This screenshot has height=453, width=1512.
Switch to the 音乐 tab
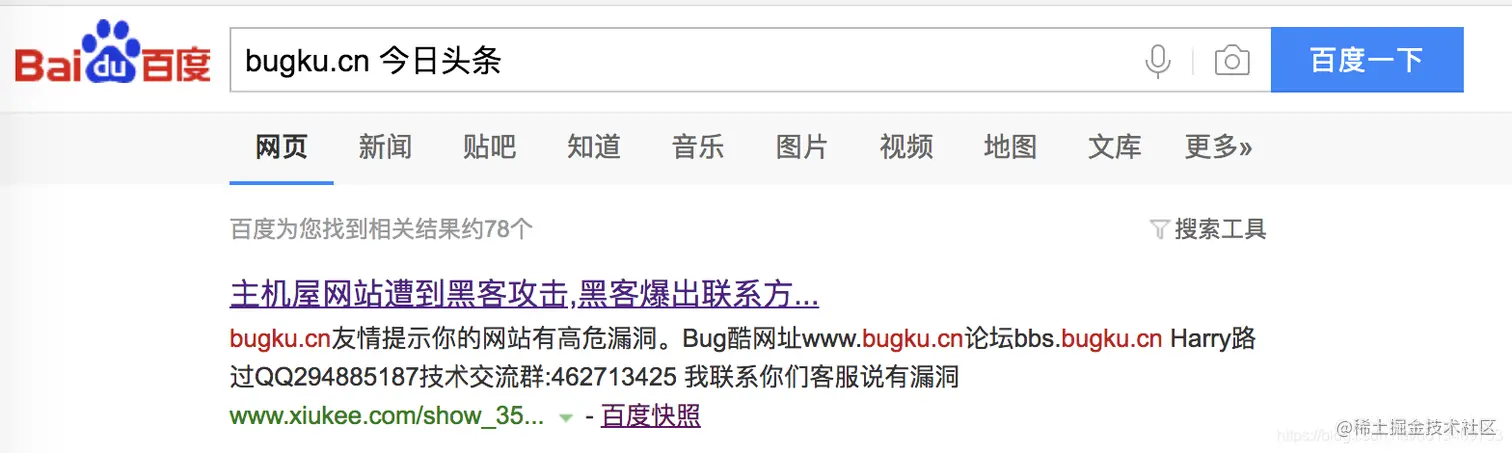coord(698,148)
